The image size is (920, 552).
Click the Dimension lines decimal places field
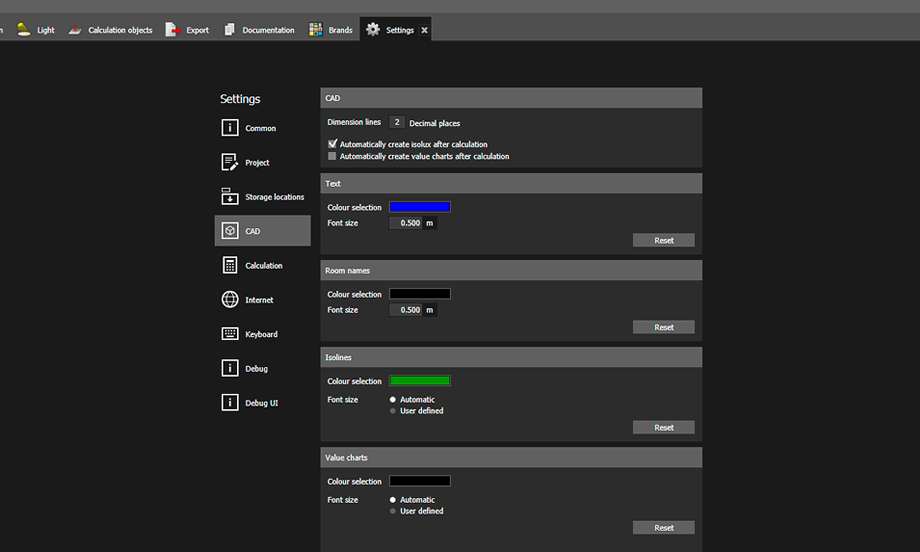pyautogui.click(x=397, y=122)
